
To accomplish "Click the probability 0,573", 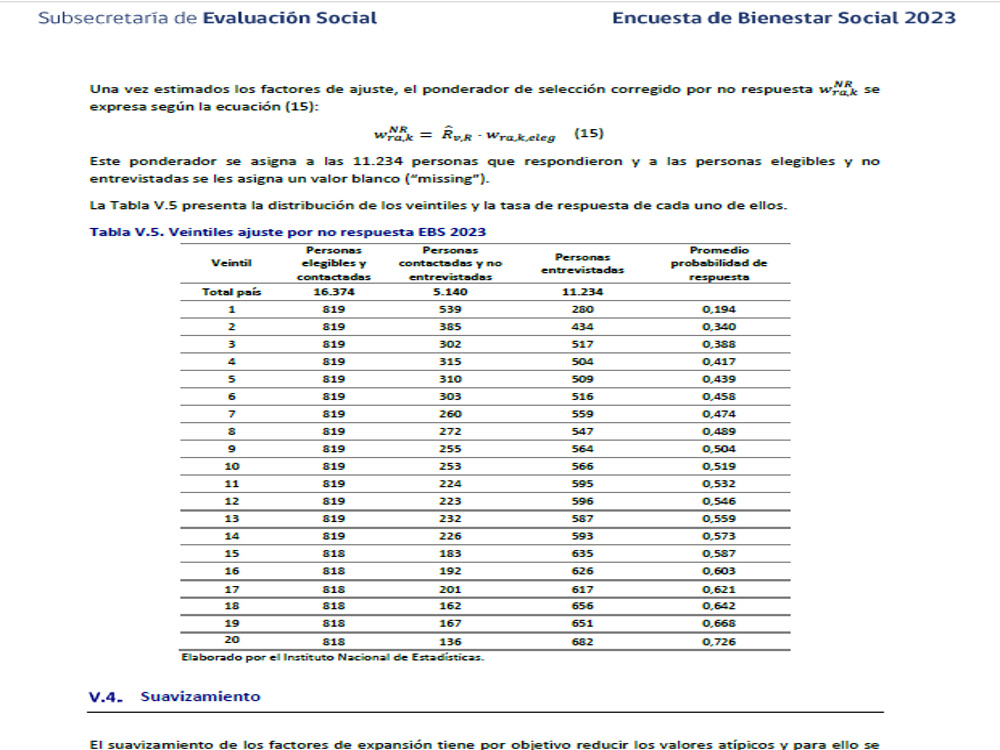I will [x=719, y=536].
